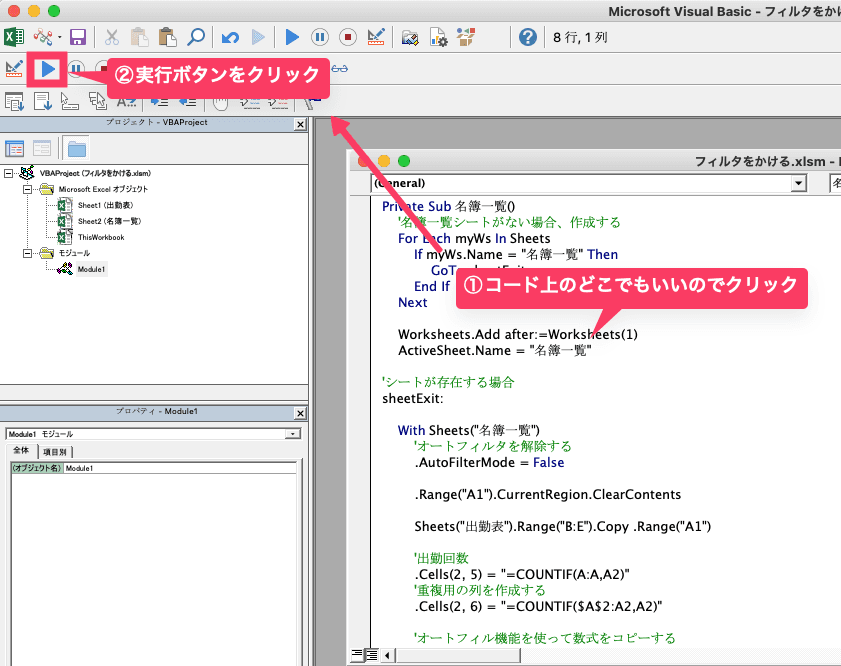Viewport: 841px width, 666px height.
Task: Click the Insert Module icon in the toolbar
Action: [42, 37]
